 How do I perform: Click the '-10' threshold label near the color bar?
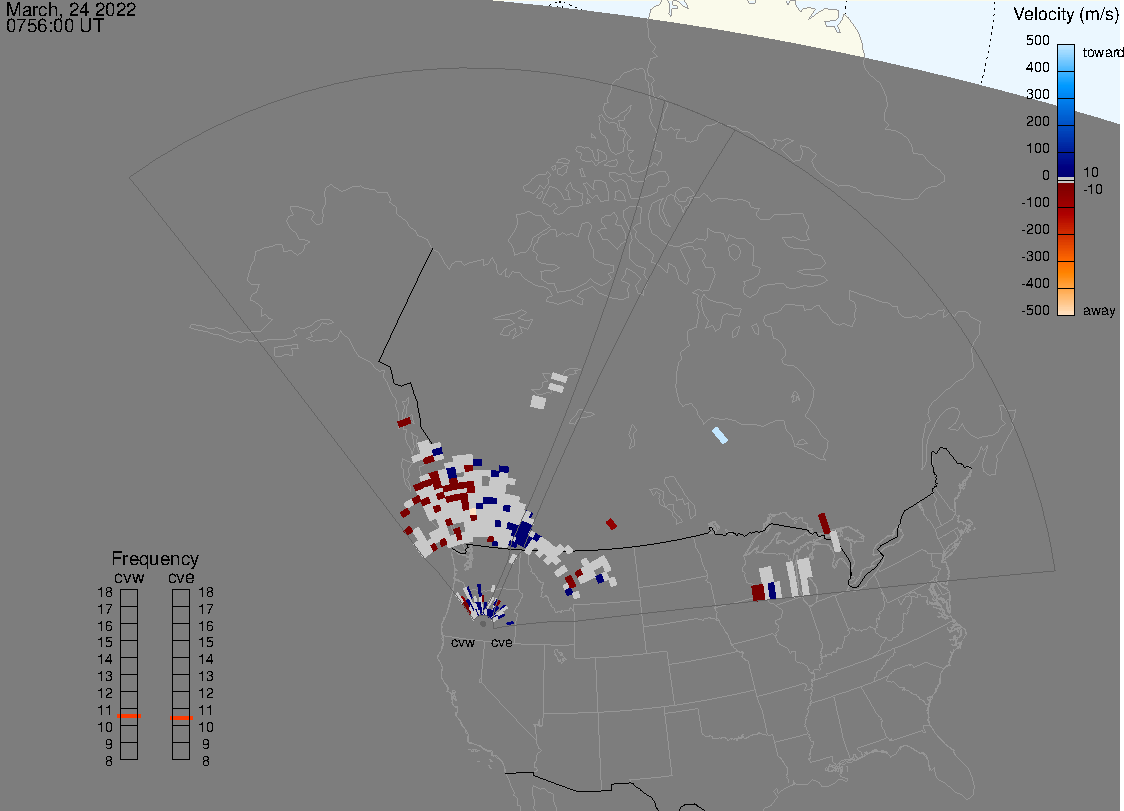1092,189
